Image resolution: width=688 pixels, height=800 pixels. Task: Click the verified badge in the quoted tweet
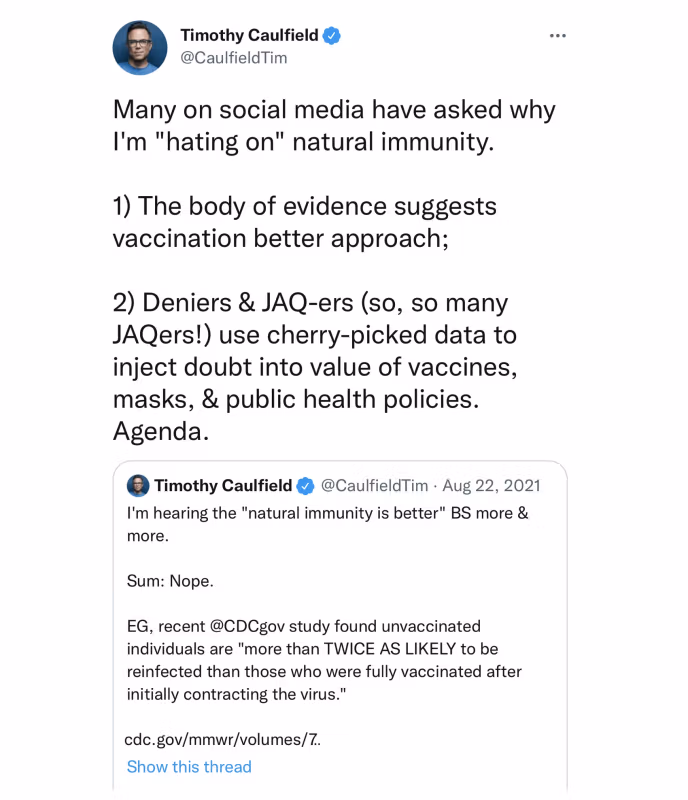coord(304,485)
